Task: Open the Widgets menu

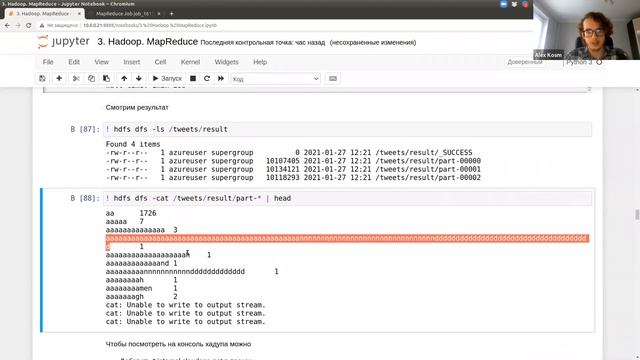Action: pyautogui.click(x=226, y=62)
